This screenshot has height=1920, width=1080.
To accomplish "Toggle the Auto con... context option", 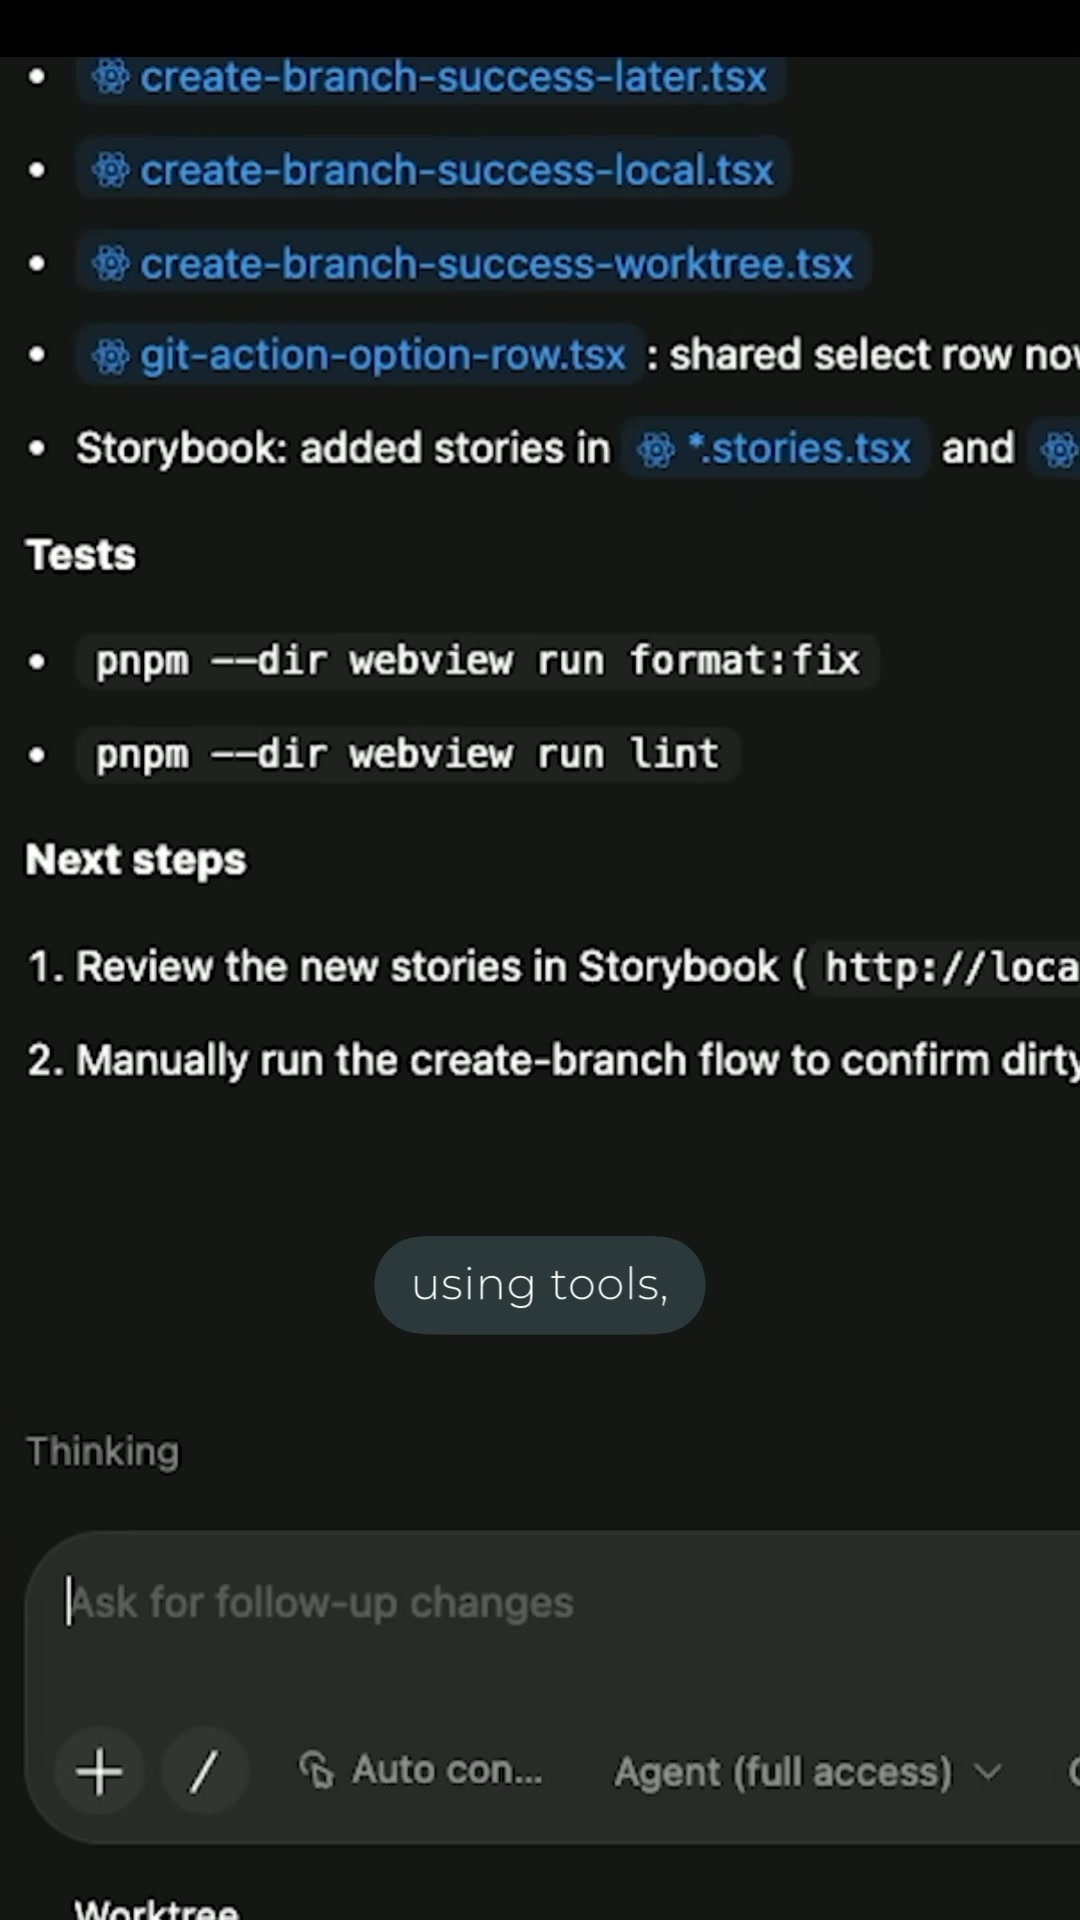I will click(421, 1771).
